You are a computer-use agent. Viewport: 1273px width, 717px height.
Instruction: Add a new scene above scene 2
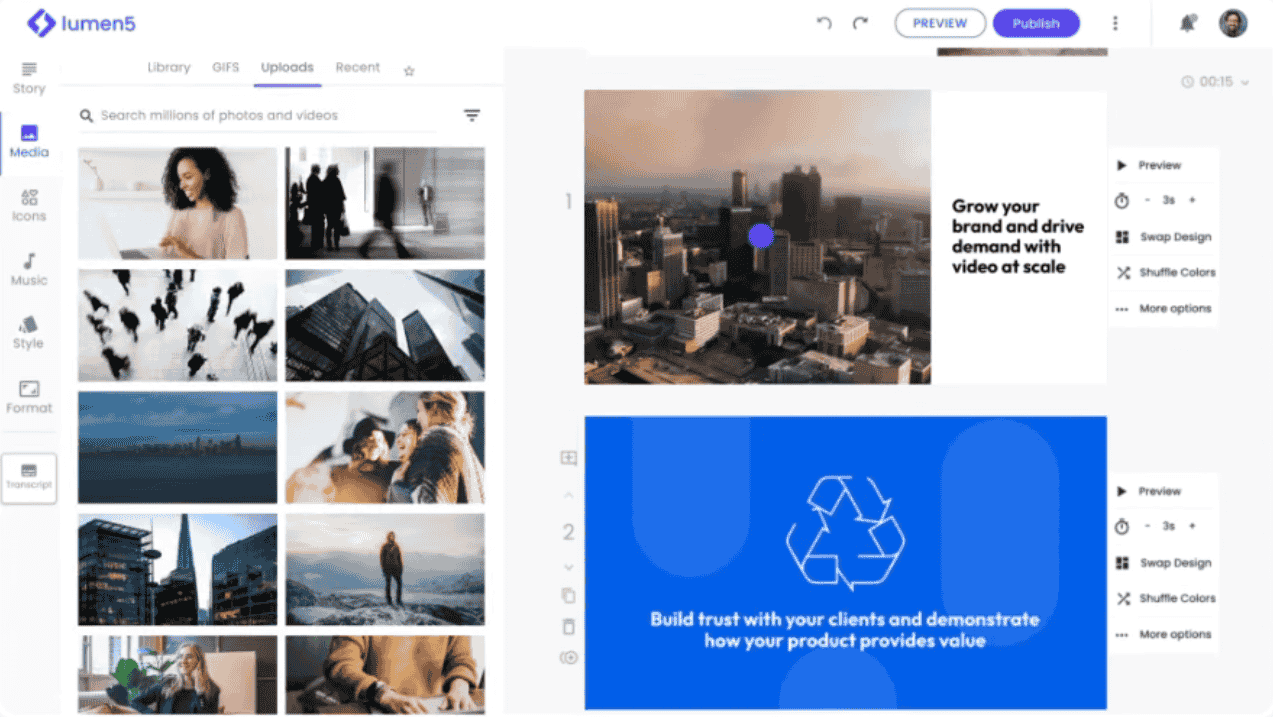point(569,457)
